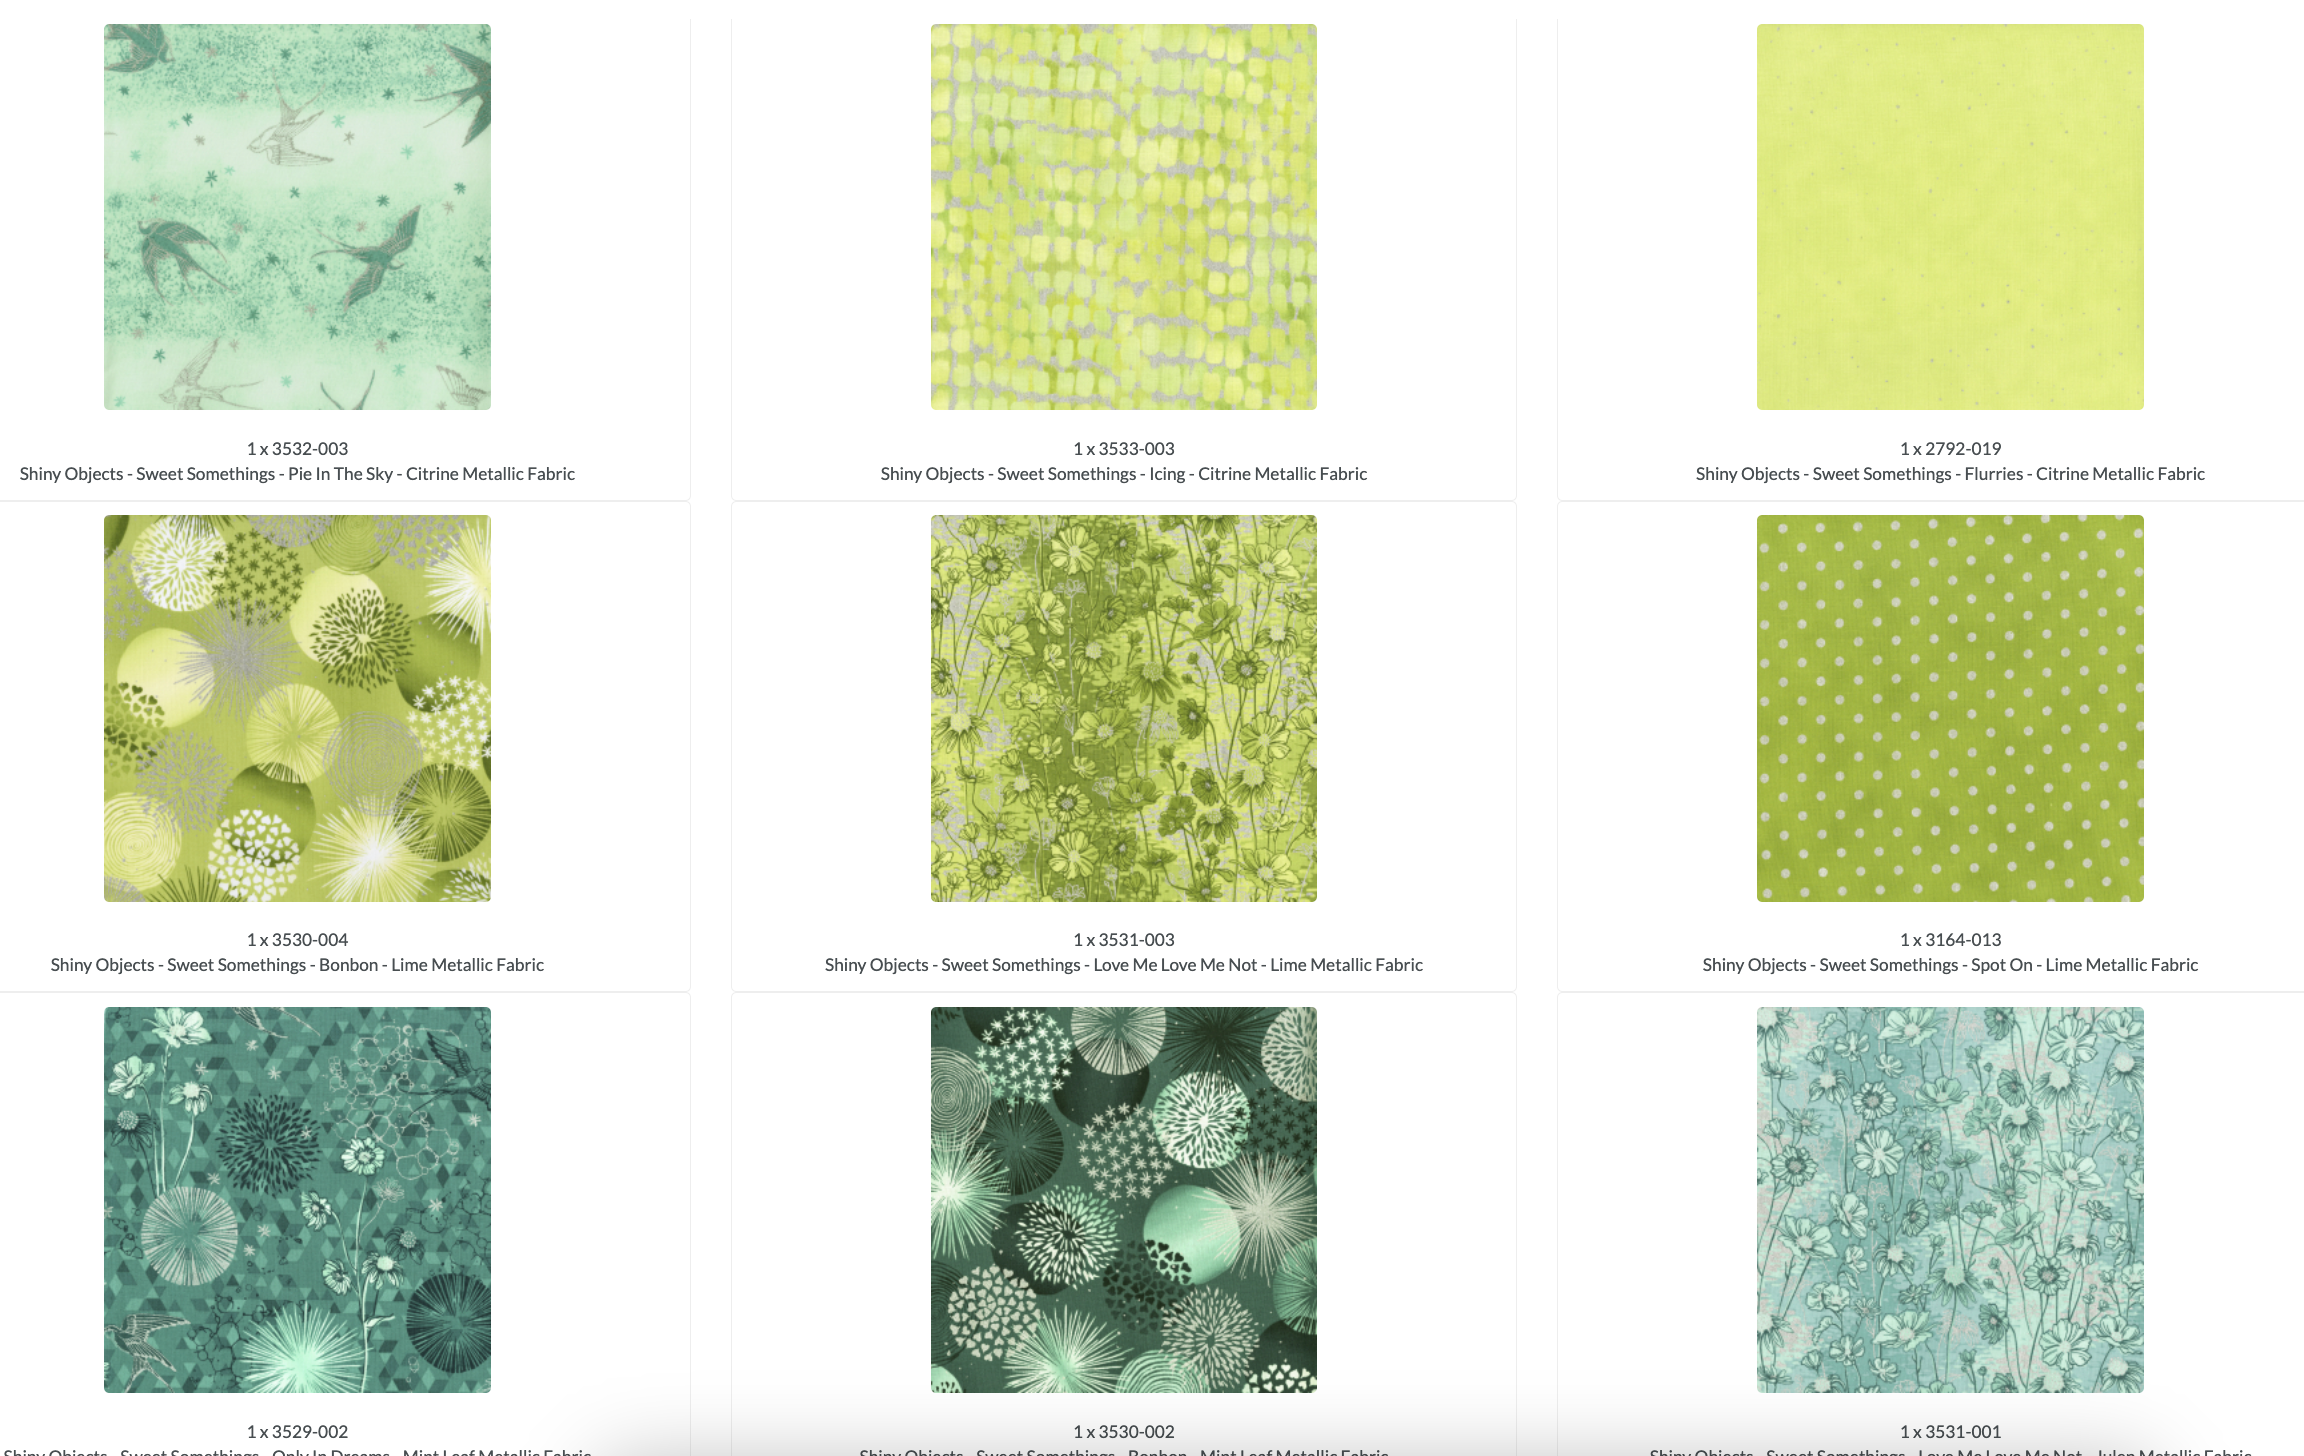2304x1456 pixels.
Task: Click the Love Me Love Me Not Lime image
Action: tap(1123, 708)
